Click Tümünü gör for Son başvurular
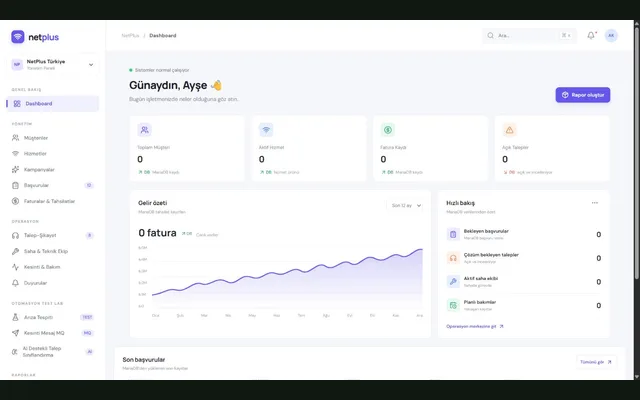This screenshot has width=640, height=400. pos(596,362)
